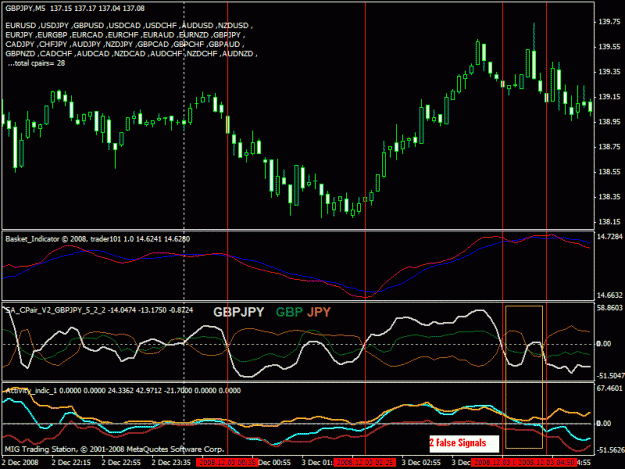Click the 14.6632 scale value in Basket panel
The width and height of the screenshot is (625, 469).
pyautogui.click(x=609, y=295)
